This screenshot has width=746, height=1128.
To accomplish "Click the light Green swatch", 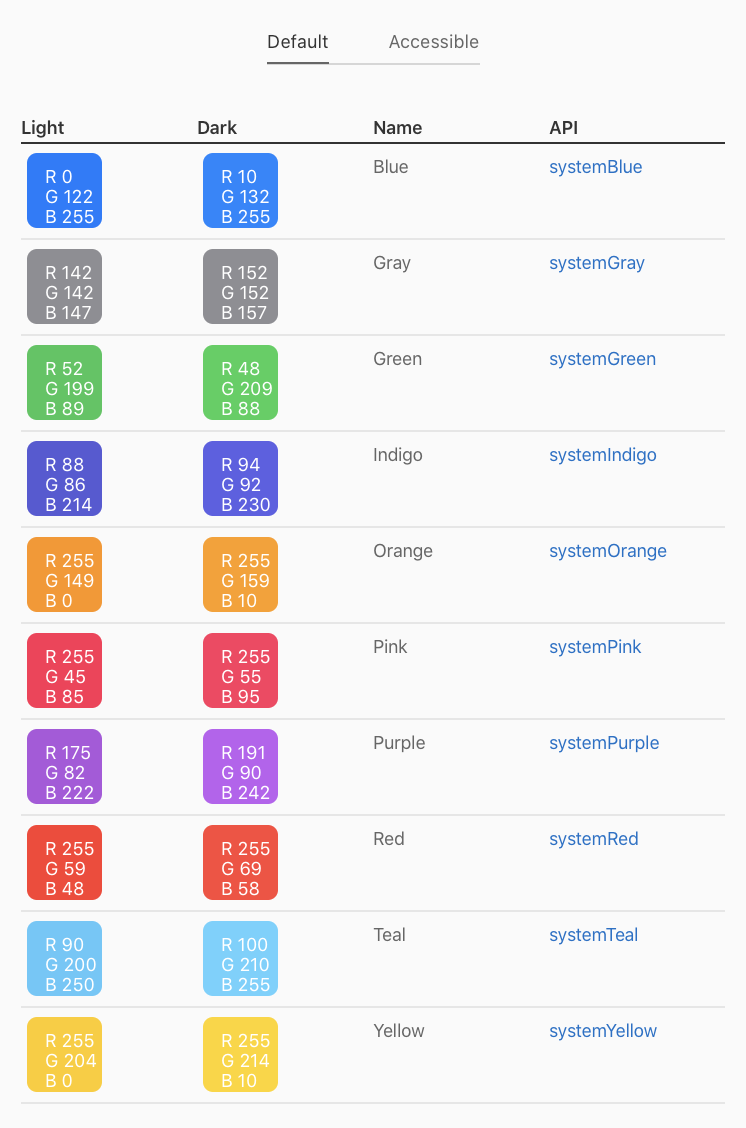I will (64, 382).
